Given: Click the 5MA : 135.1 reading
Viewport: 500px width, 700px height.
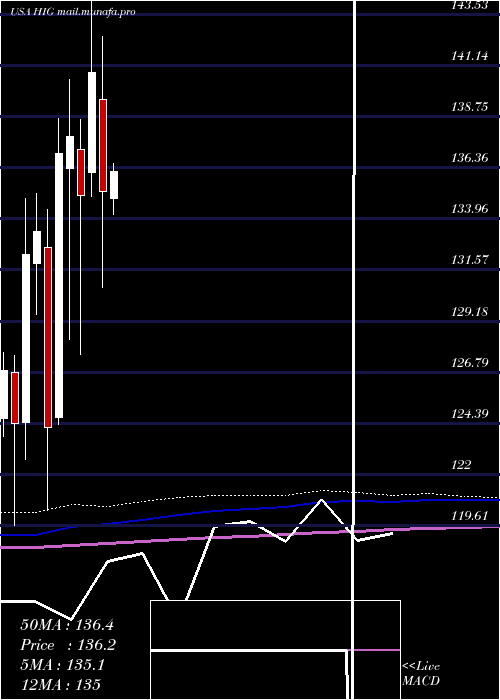Looking at the screenshot, I should (62, 665).
